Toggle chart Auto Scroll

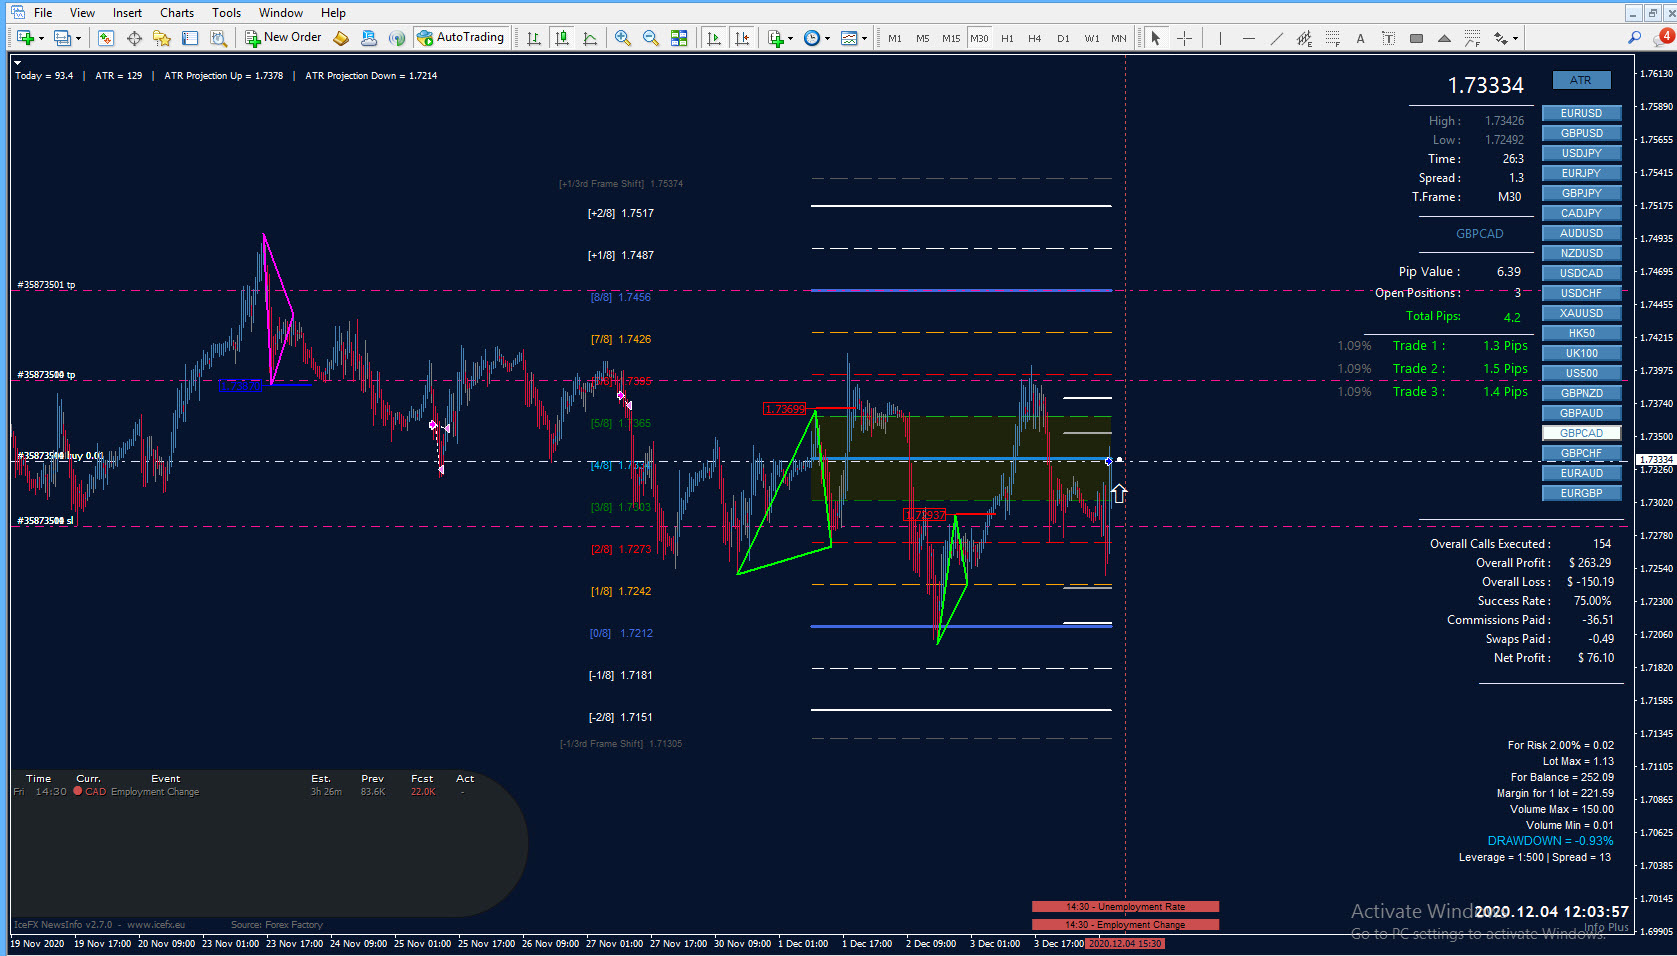[714, 38]
